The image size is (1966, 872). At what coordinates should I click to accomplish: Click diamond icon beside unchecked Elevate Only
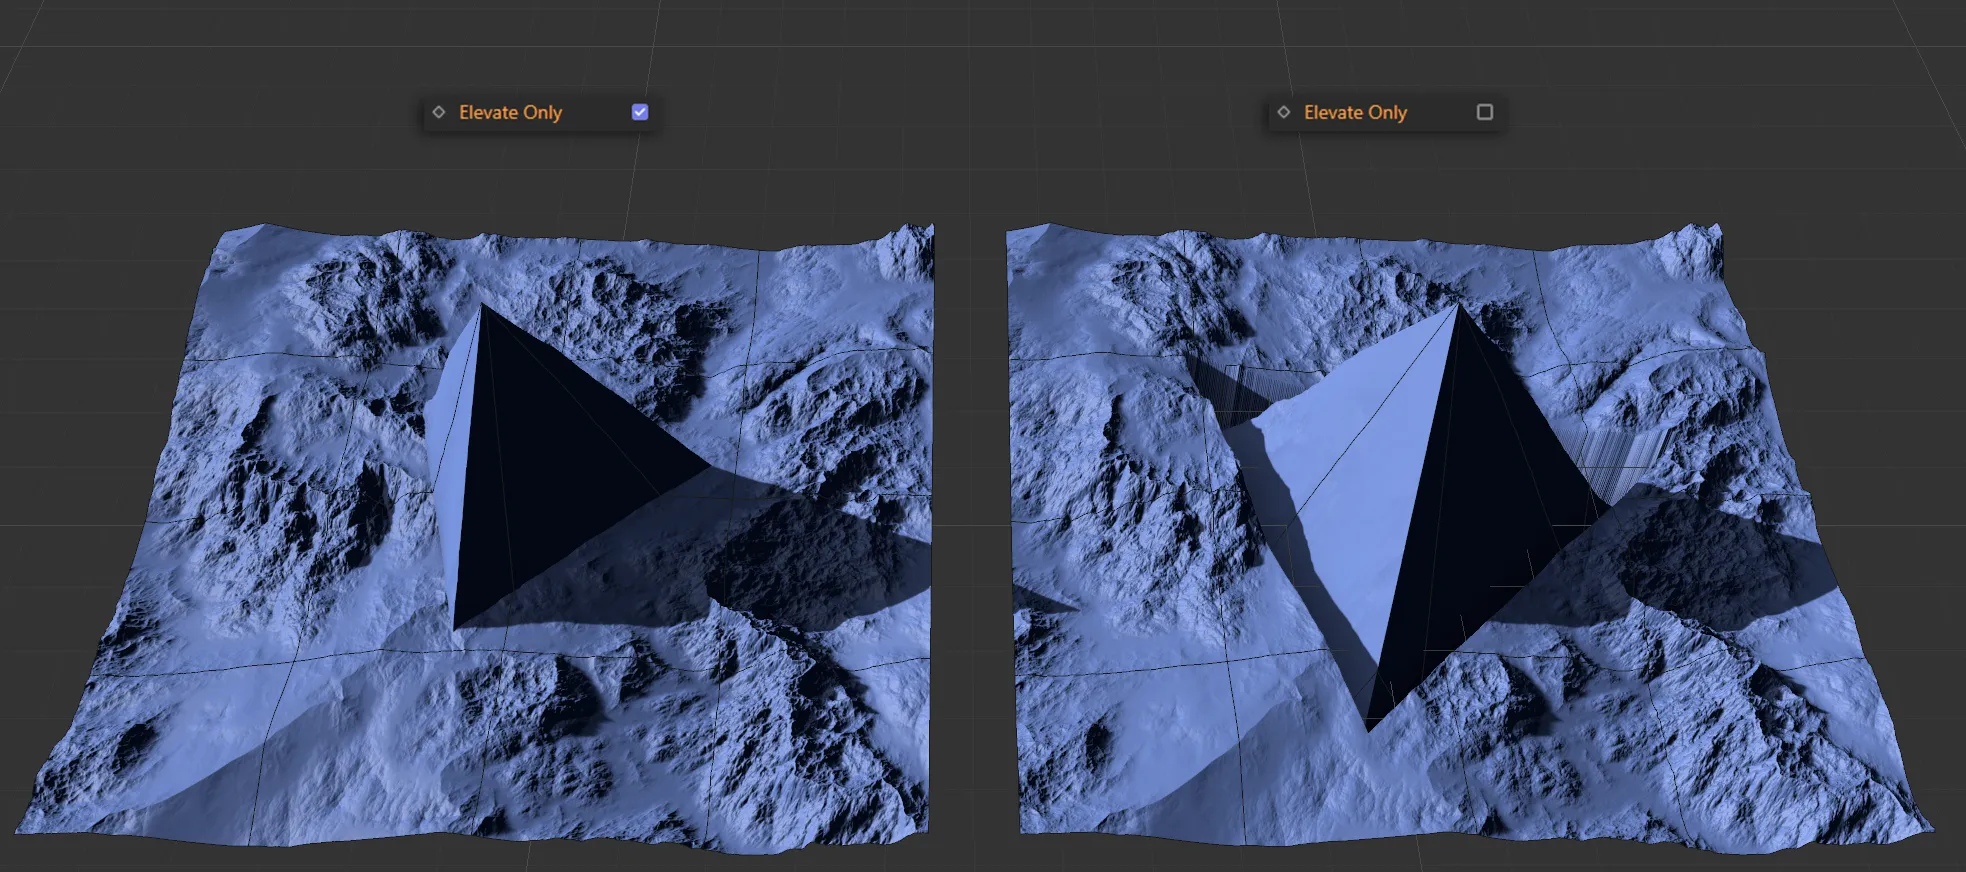click(1284, 112)
